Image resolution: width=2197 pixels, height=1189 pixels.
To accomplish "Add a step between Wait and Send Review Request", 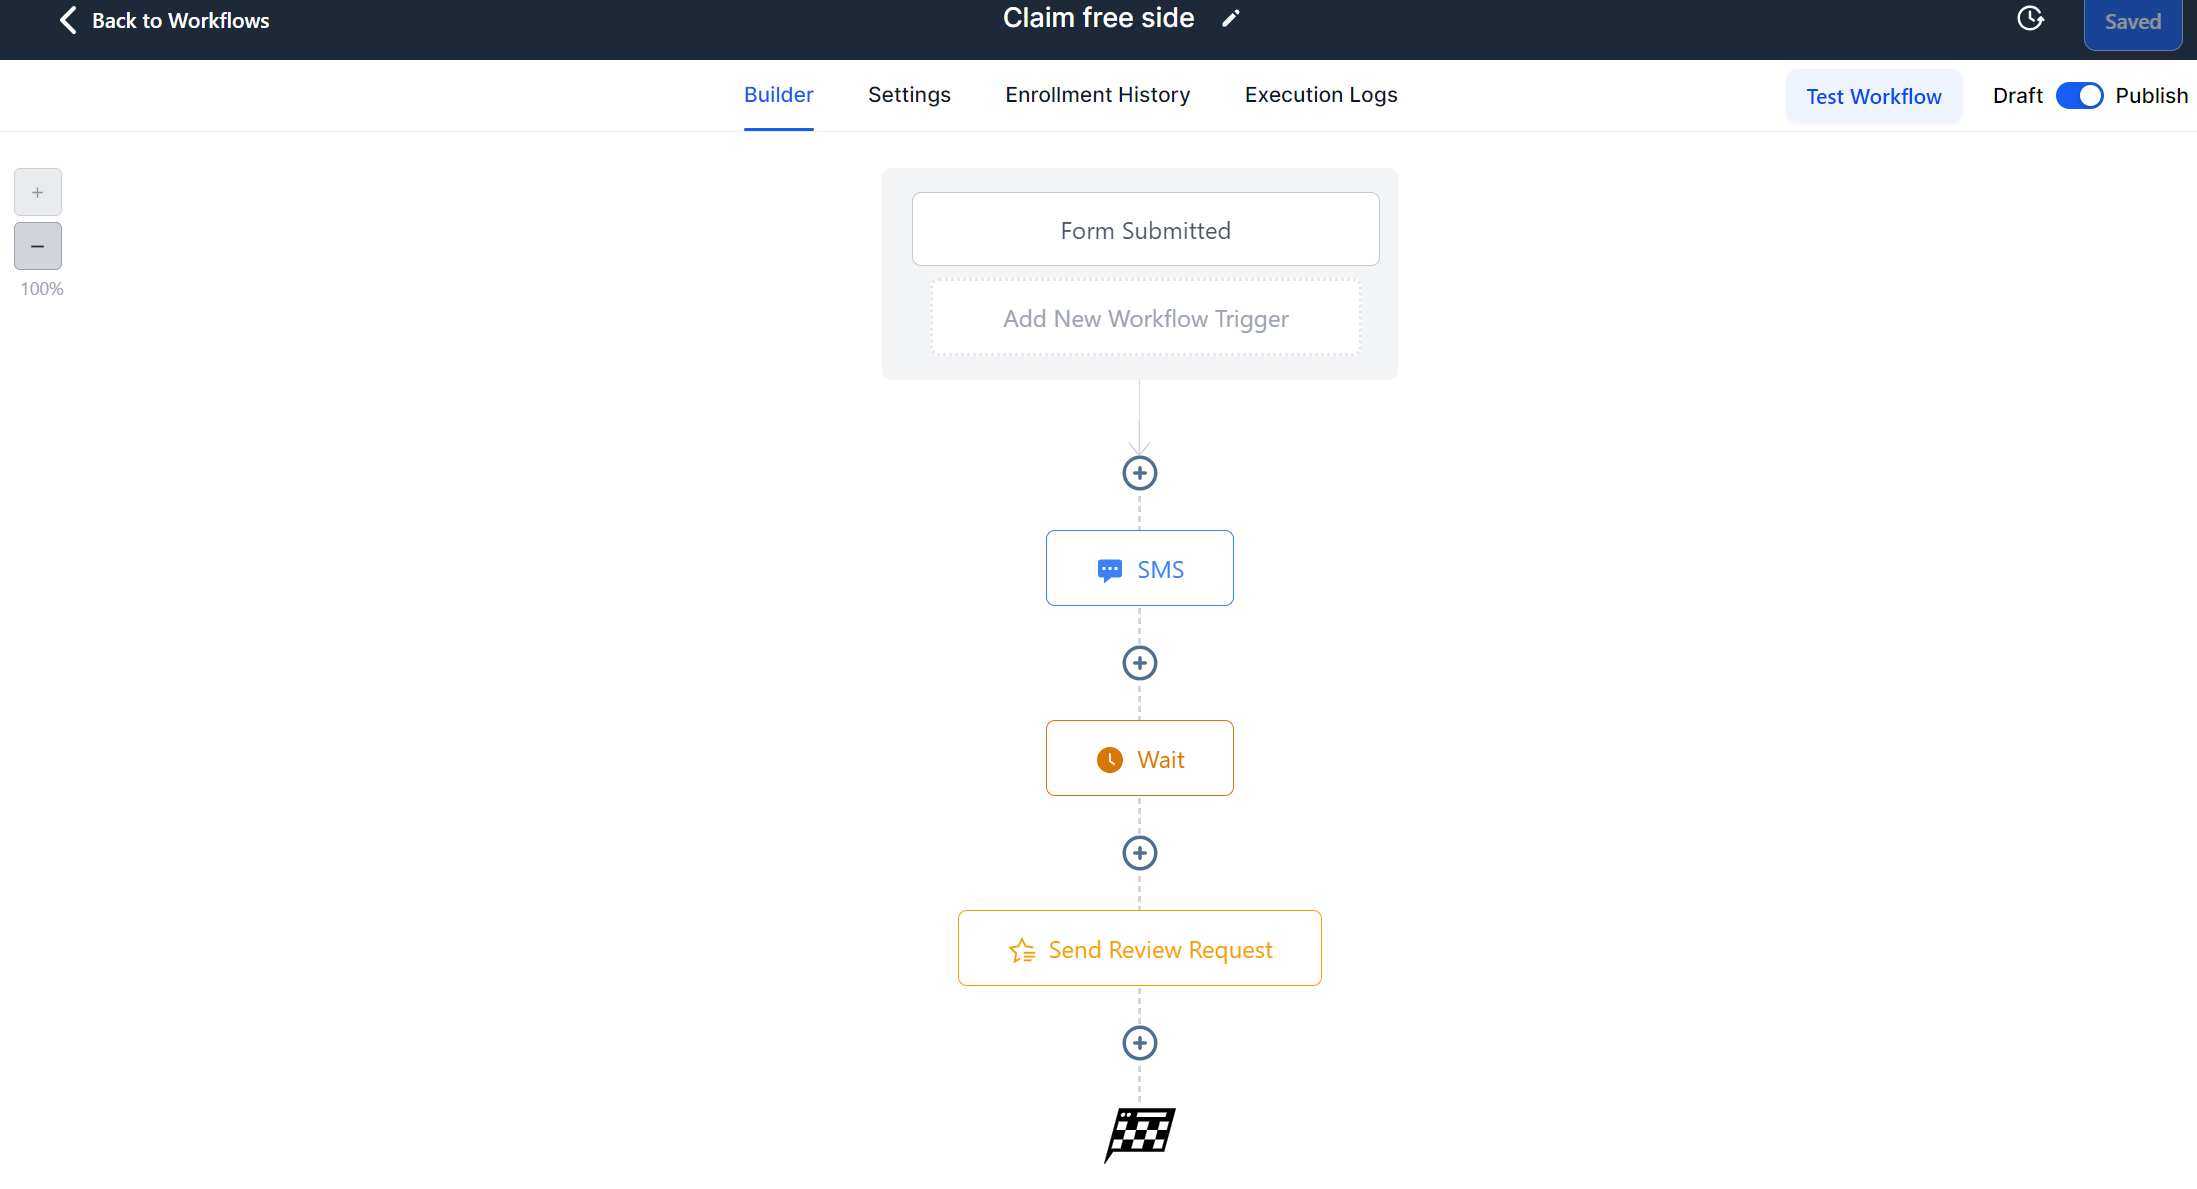I will [1140, 853].
